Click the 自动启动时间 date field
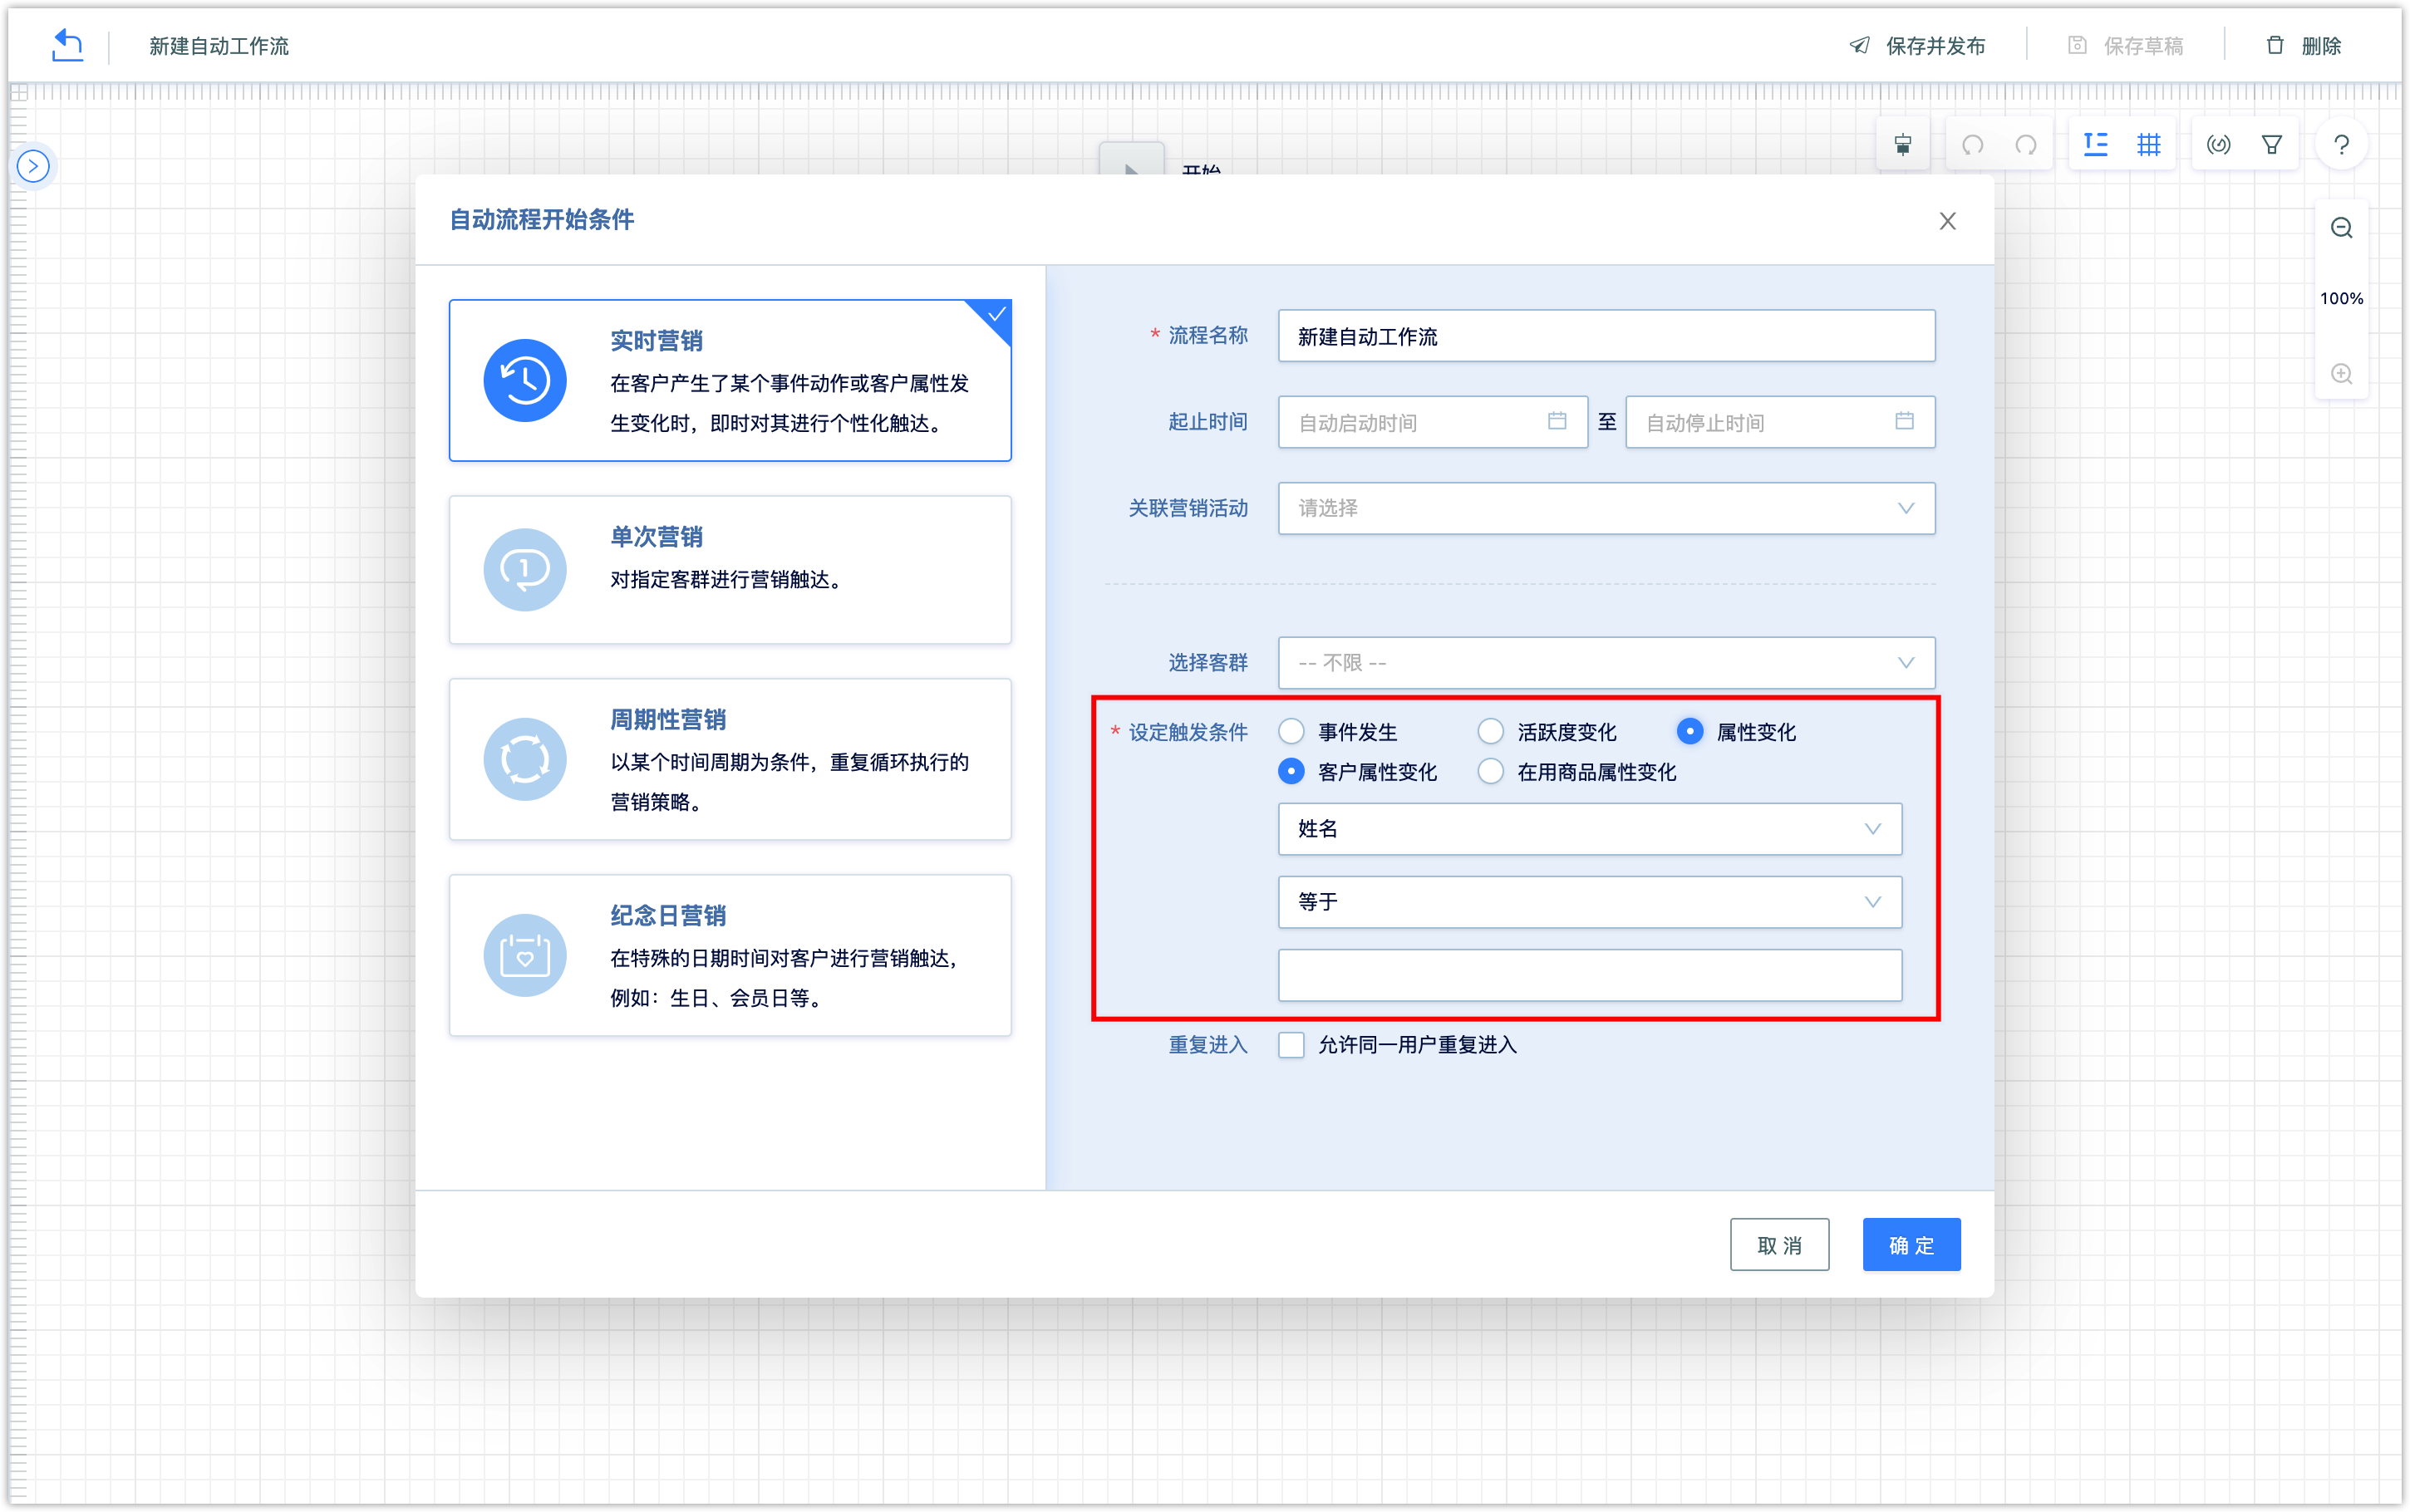2410x1512 pixels. 1432,422
